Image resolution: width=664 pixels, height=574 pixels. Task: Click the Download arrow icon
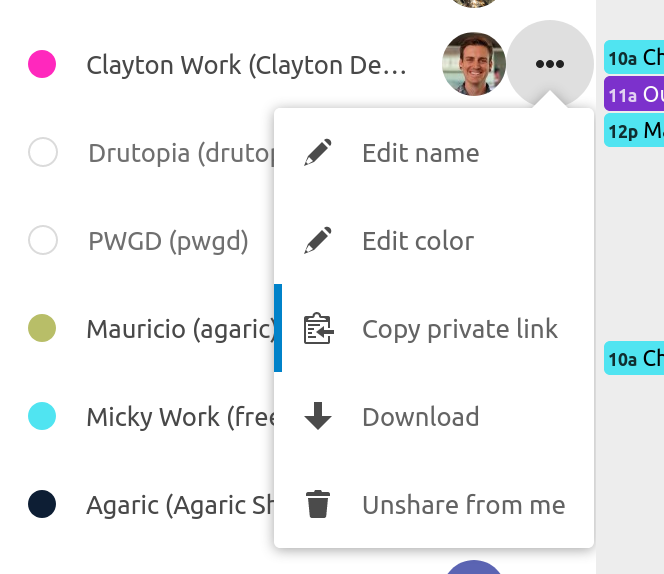pyautogui.click(x=318, y=417)
